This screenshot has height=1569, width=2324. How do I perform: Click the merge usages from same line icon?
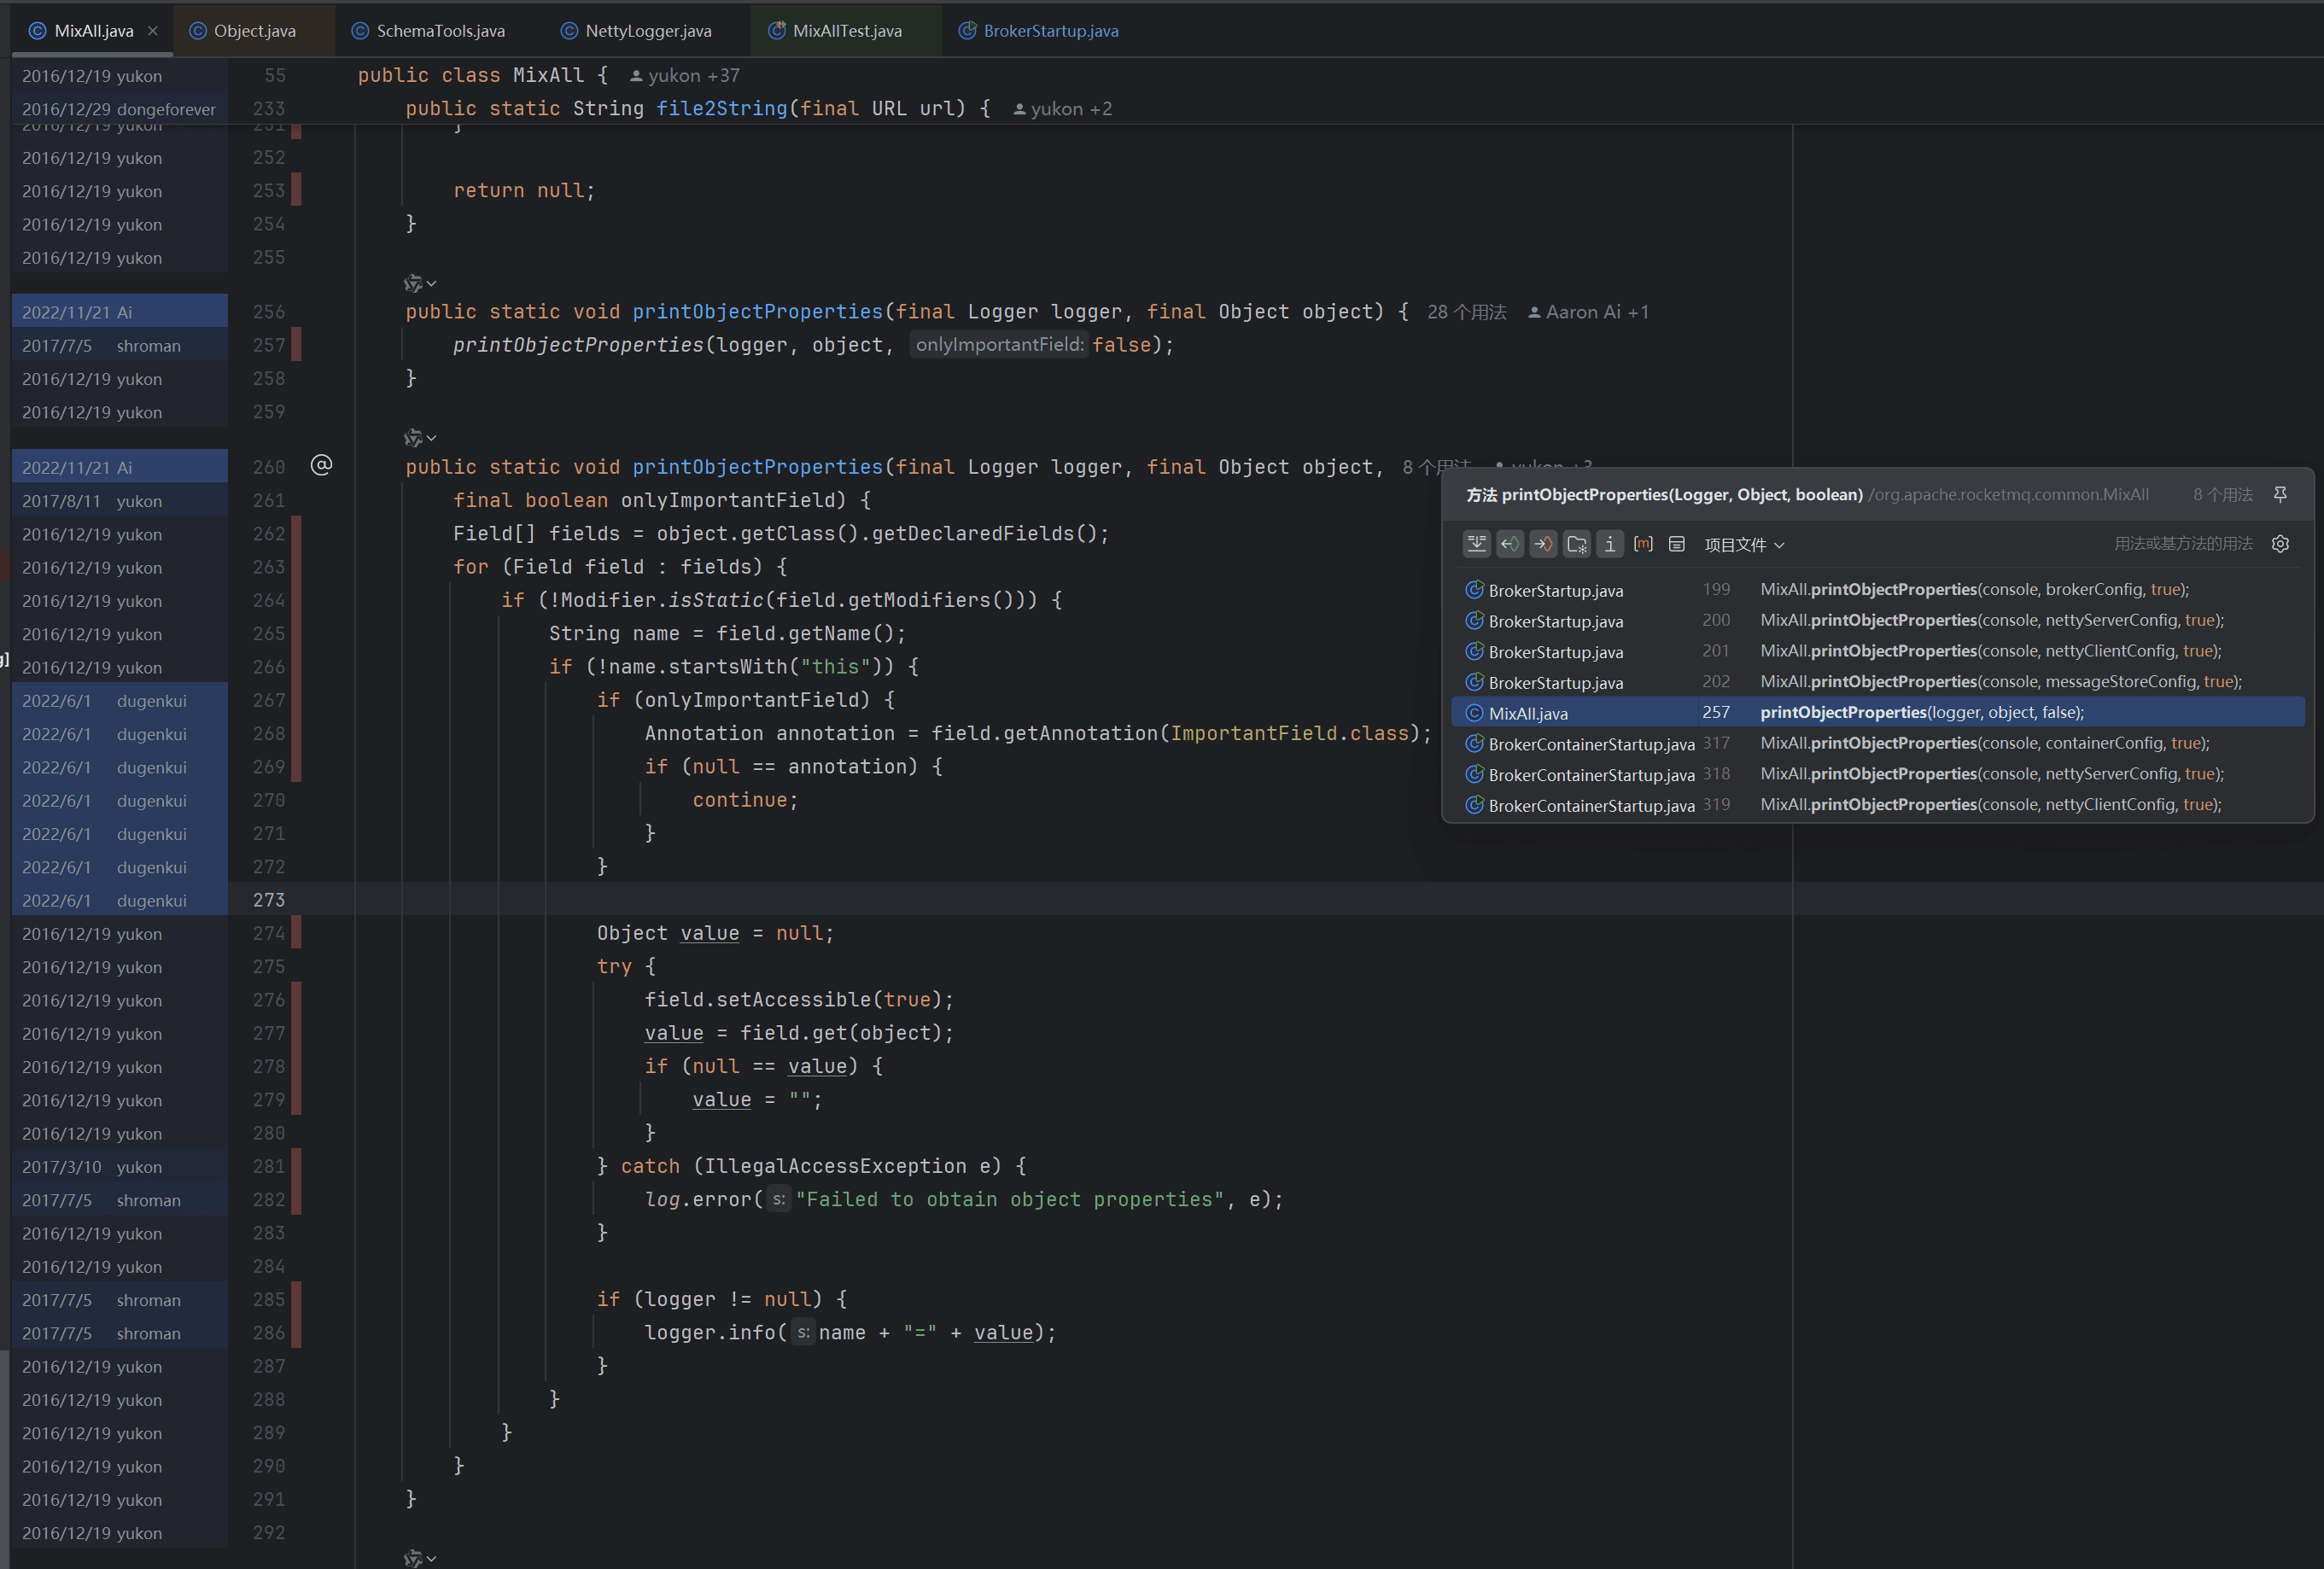[x=1477, y=544]
